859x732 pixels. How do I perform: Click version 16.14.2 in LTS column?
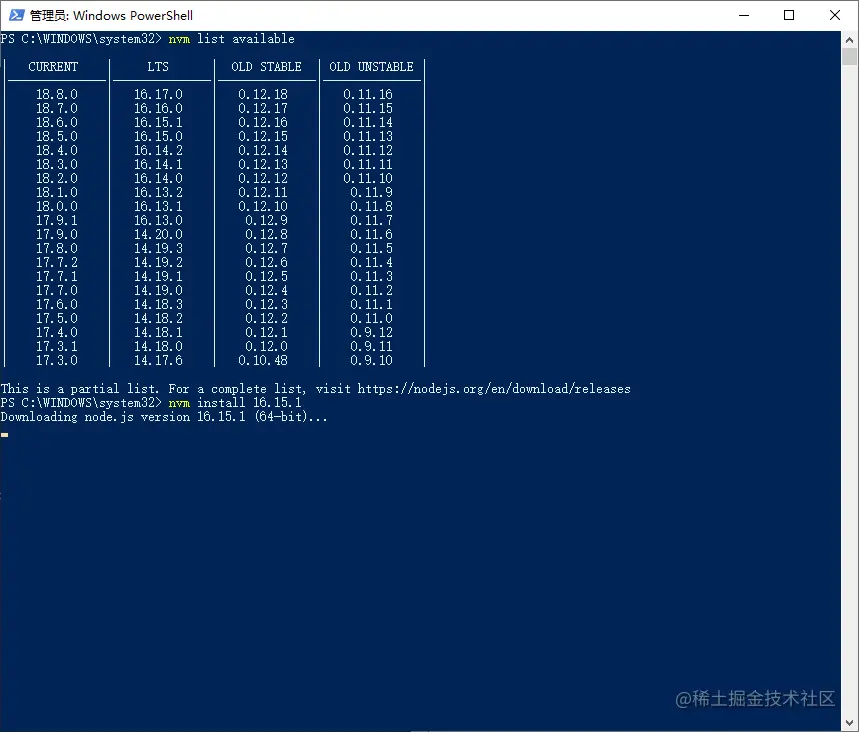pyautogui.click(x=158, y=150)
